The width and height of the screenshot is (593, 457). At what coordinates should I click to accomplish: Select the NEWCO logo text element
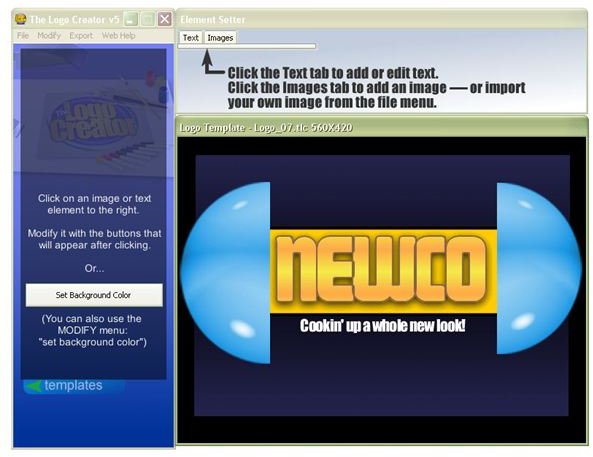pyautogui.click(x=381, y=269)
